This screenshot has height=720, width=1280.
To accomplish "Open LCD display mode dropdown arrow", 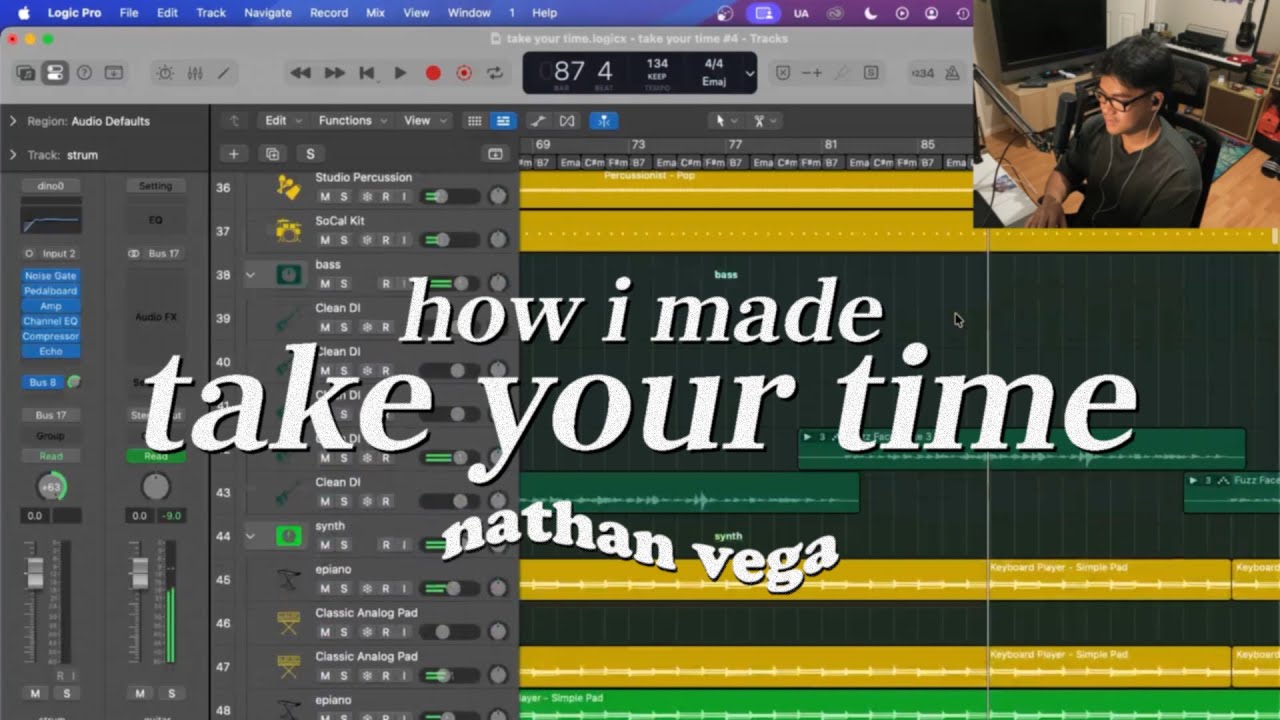I will coord(748,74).
